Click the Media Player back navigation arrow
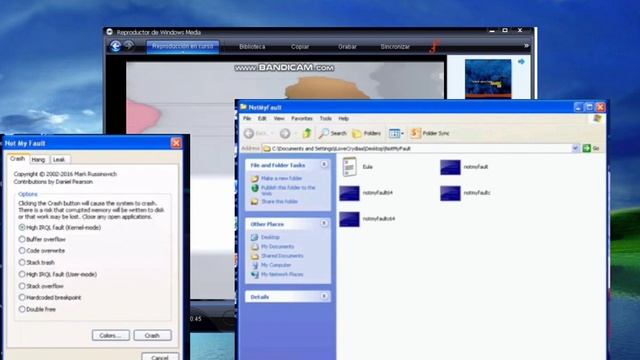Viewport: 640px width, 360px height. pos(116,46)
